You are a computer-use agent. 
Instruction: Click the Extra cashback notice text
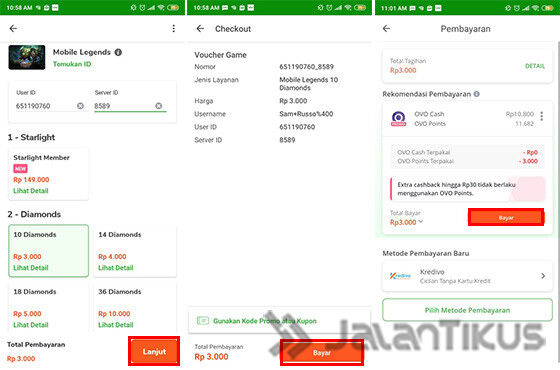pos(456,189)
